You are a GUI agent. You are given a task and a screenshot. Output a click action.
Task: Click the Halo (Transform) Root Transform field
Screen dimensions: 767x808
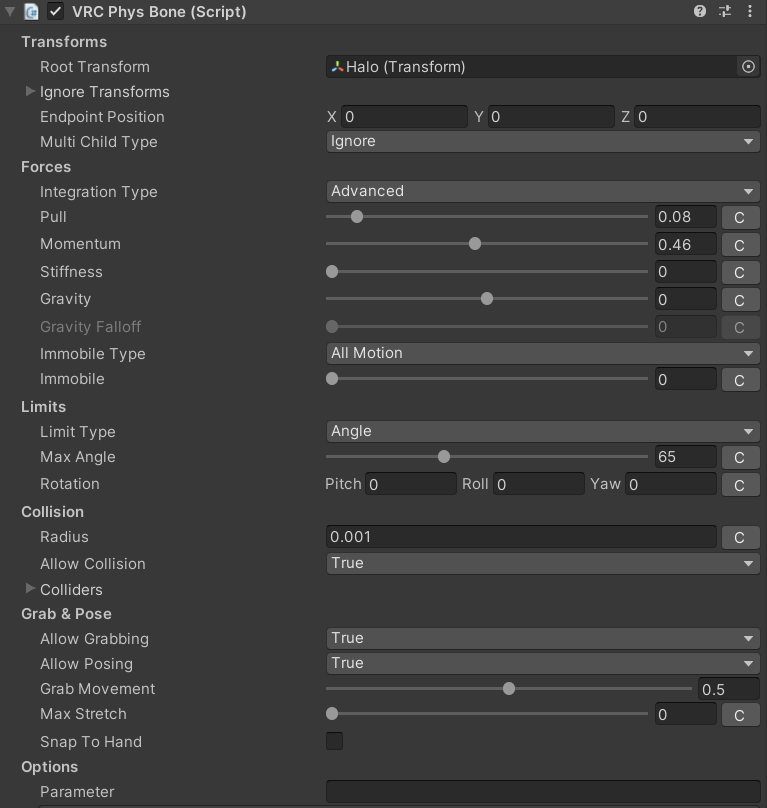532,66
